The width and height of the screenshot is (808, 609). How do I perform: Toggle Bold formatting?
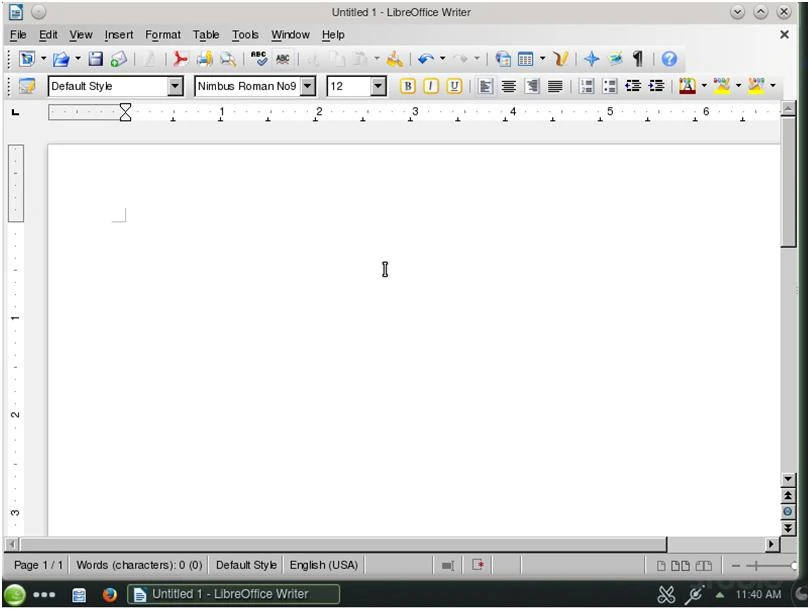pos(408,86)
